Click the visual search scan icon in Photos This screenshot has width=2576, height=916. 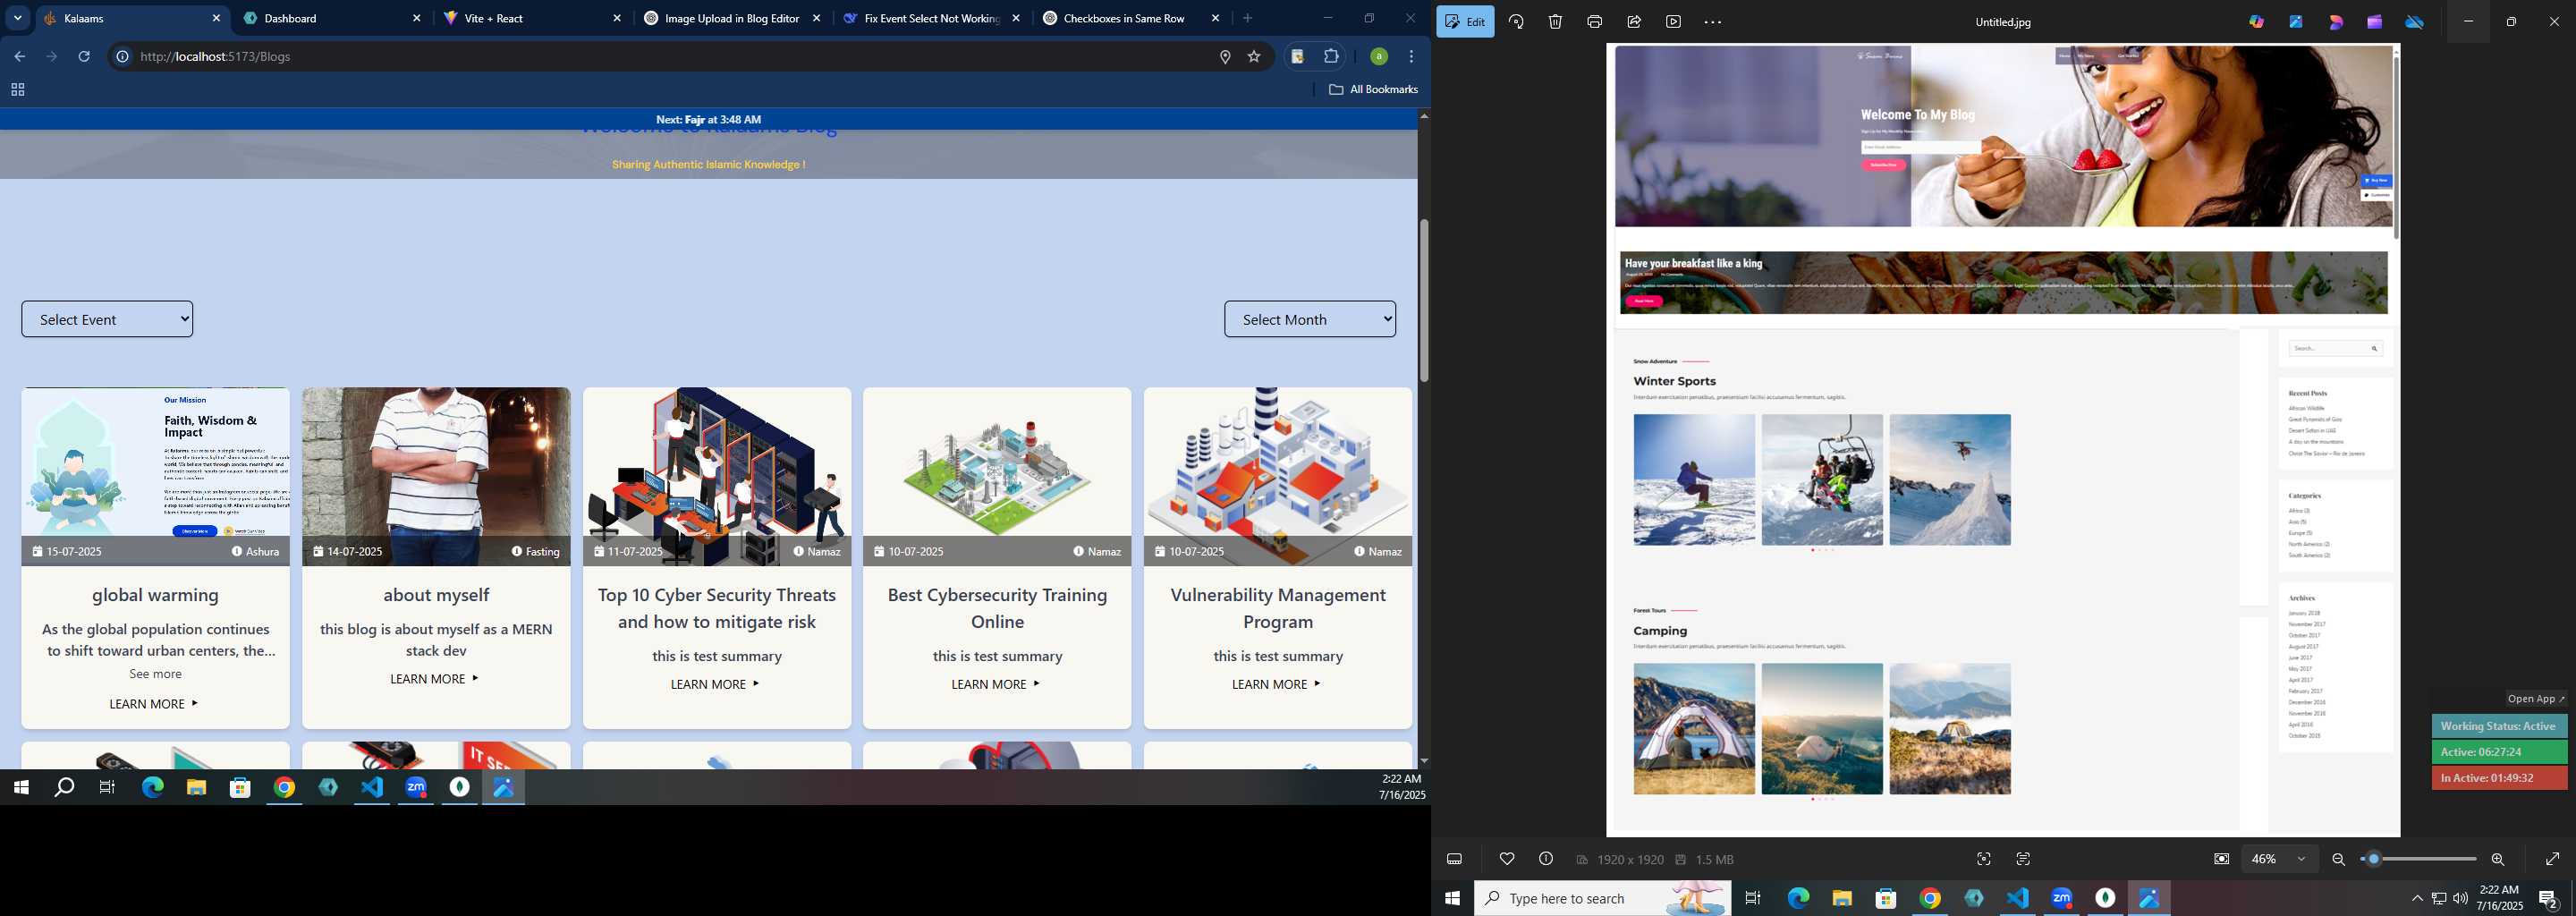[x=1984, y=859]
